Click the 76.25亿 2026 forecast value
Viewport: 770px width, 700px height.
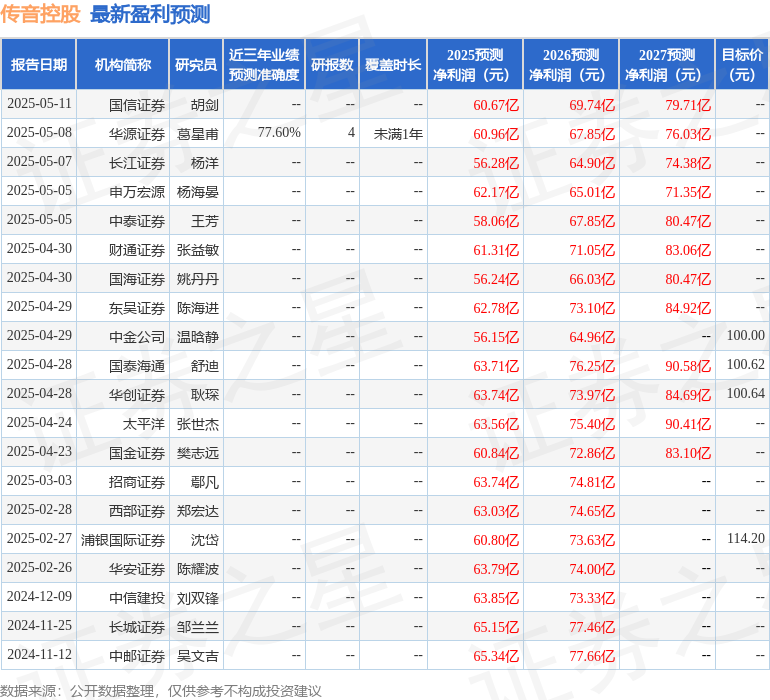pyautogui.click(x=592, y=366)
